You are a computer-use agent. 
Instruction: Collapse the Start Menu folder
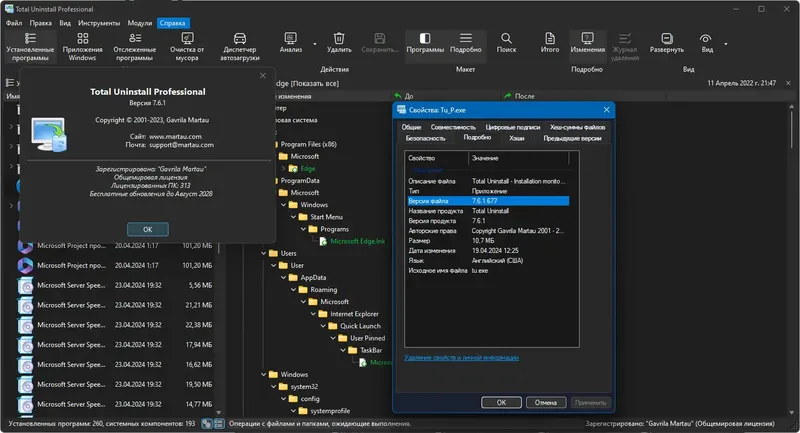pyautogui.click(x=294, y=217)
